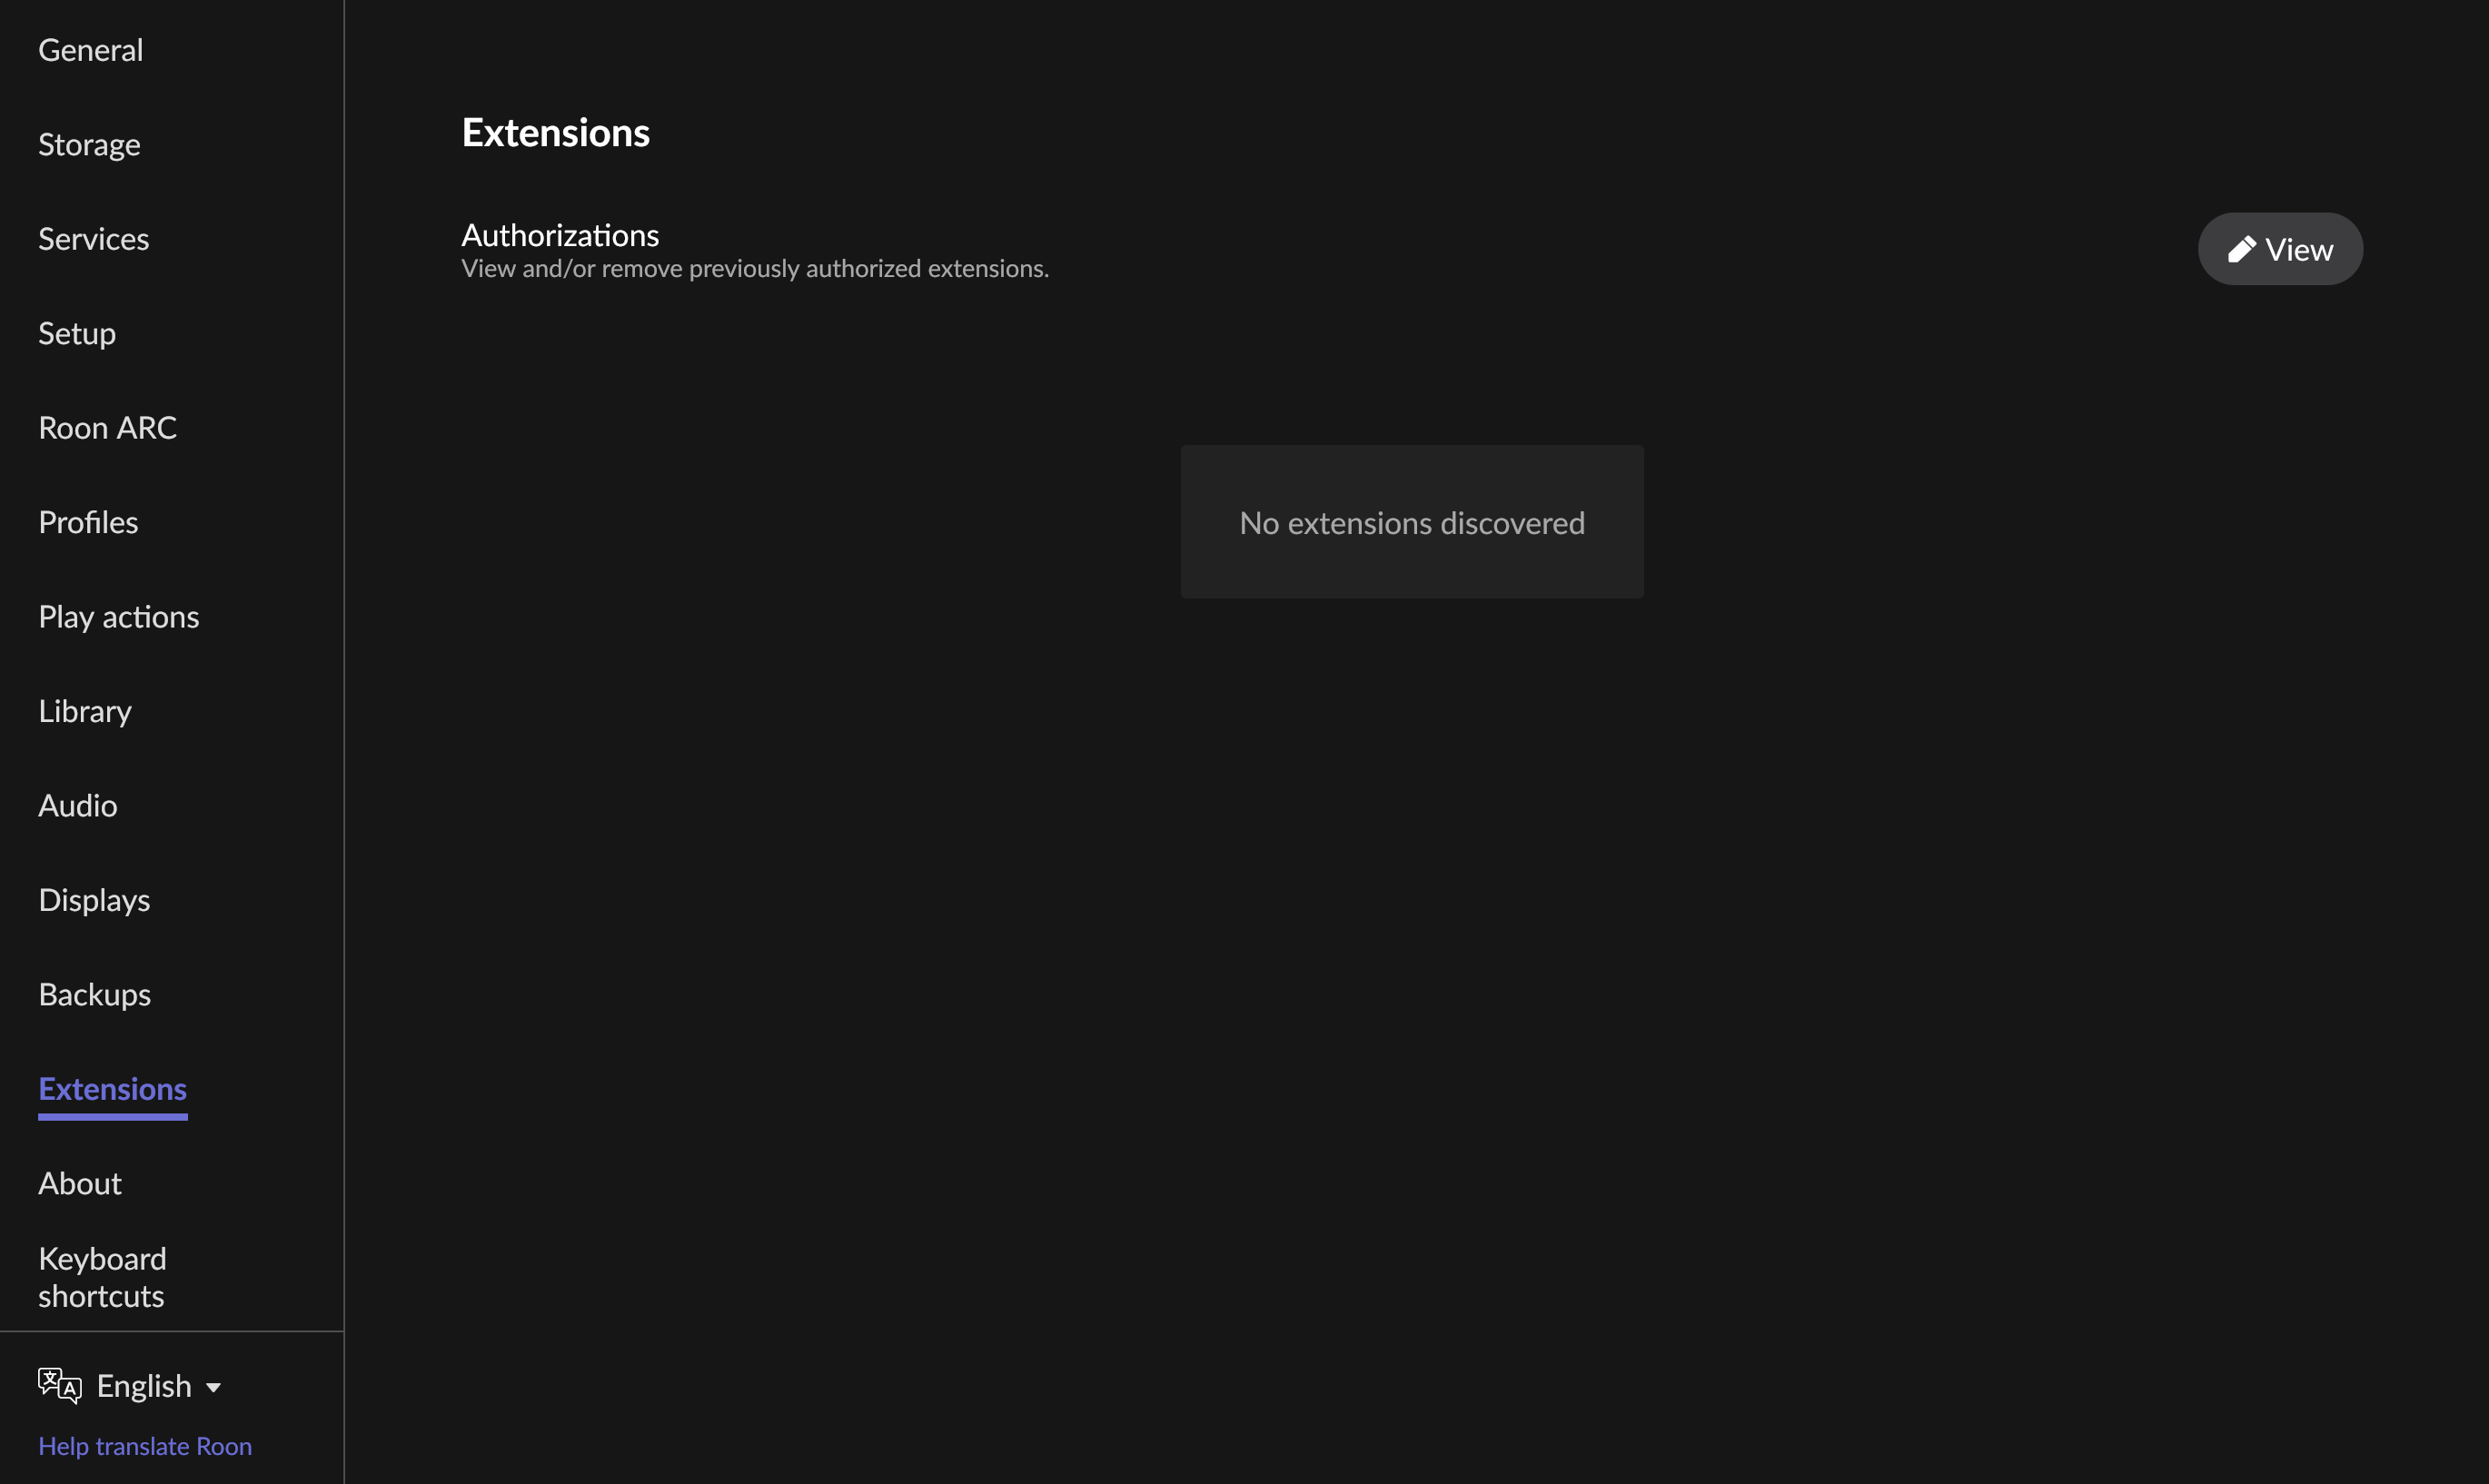
Task: Open Roon ARC settings
Action: click(107, 428)
